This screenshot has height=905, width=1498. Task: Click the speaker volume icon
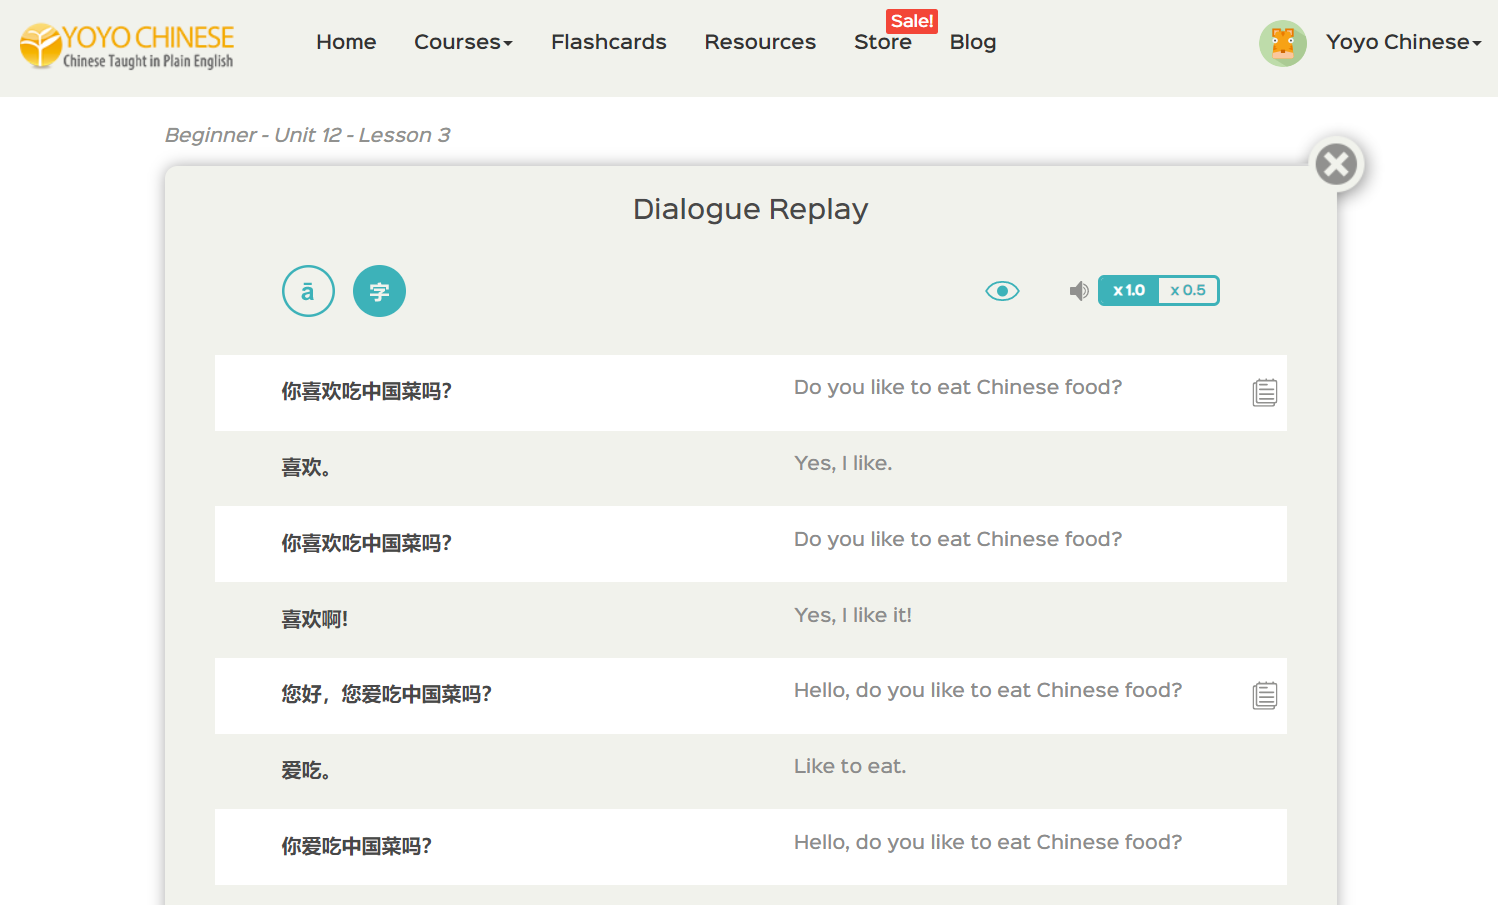coord(1078,291)
